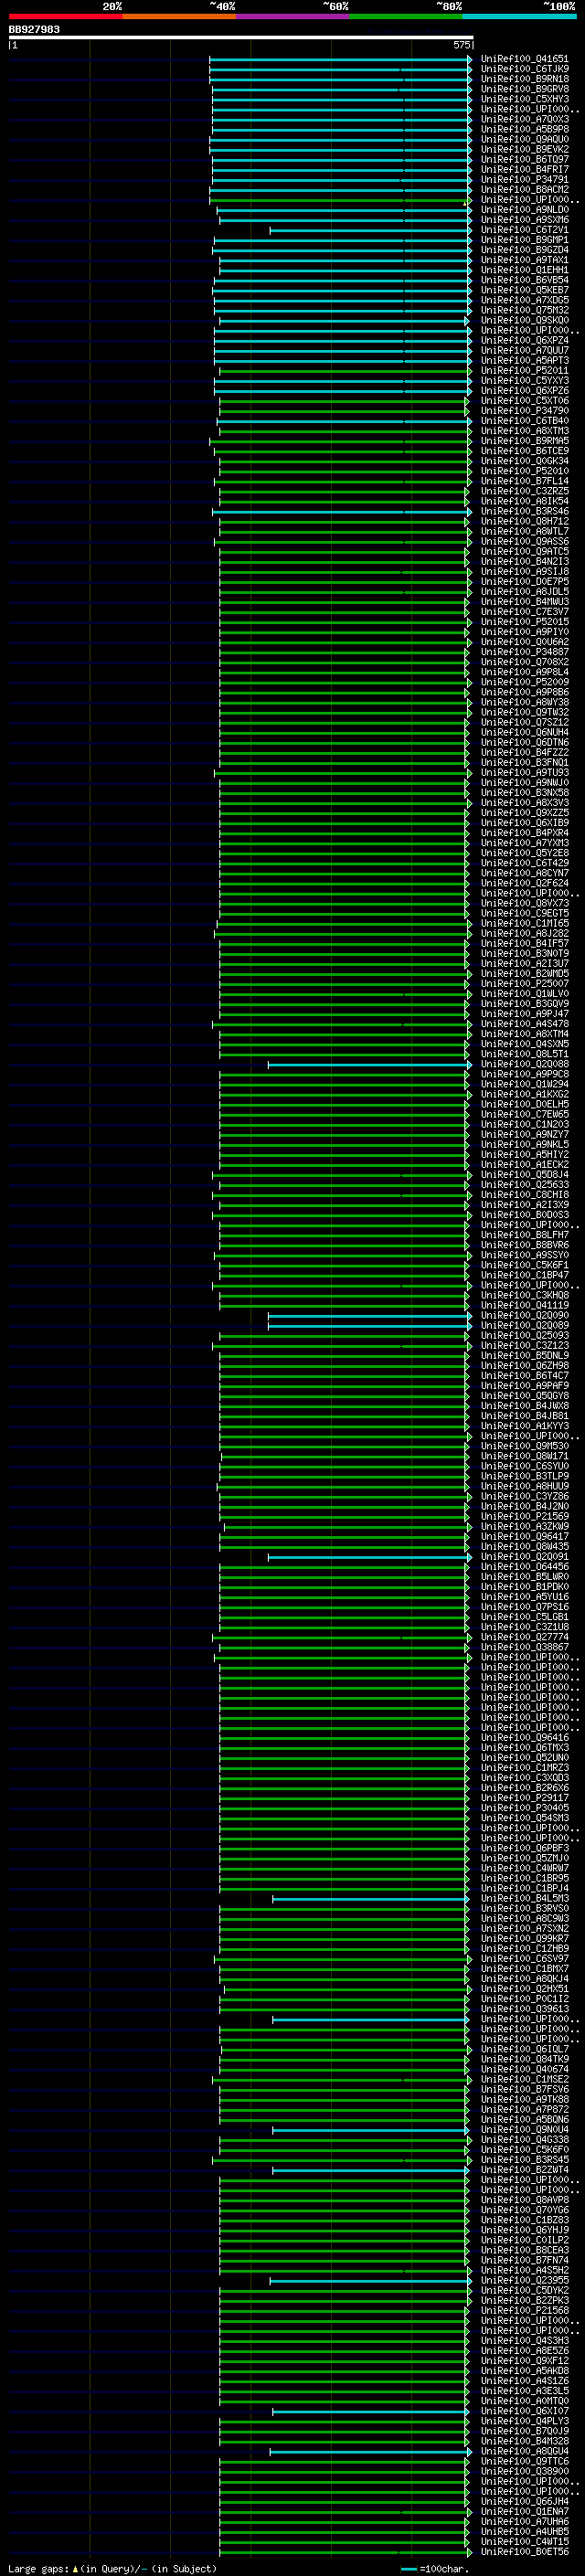The height and width of the screenshot is (2576, 585).
Task: Select hit UniRef100_P21569
Action: pyautogui.click(x=524, y=1516)
